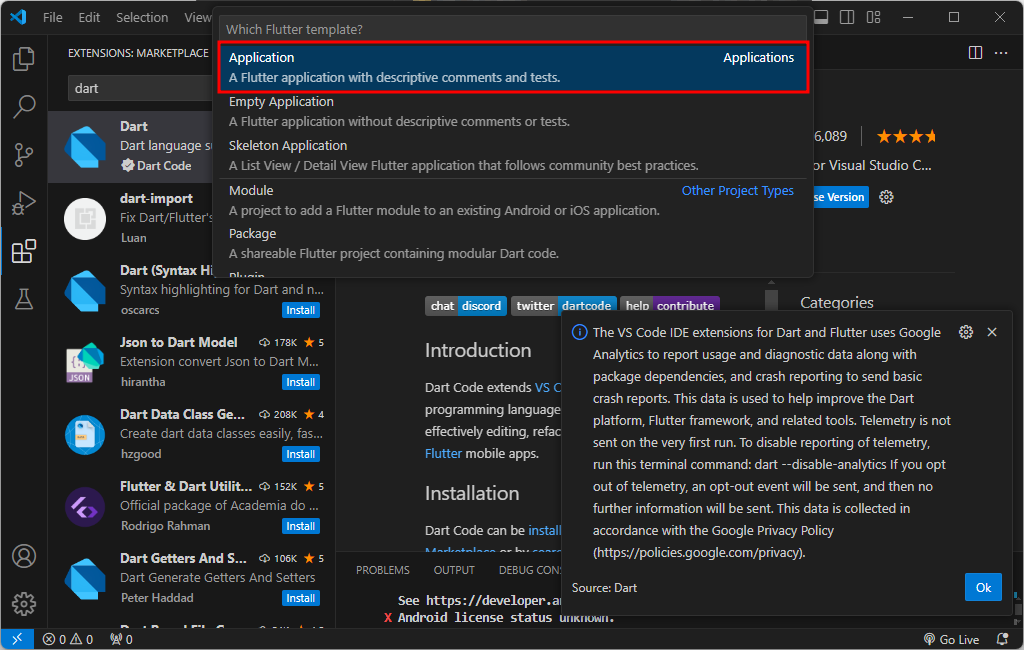Click the Flutter & Dart Utilities logo
The height and width of the screenshot is (650, 1024).
[x=86, y=506]
